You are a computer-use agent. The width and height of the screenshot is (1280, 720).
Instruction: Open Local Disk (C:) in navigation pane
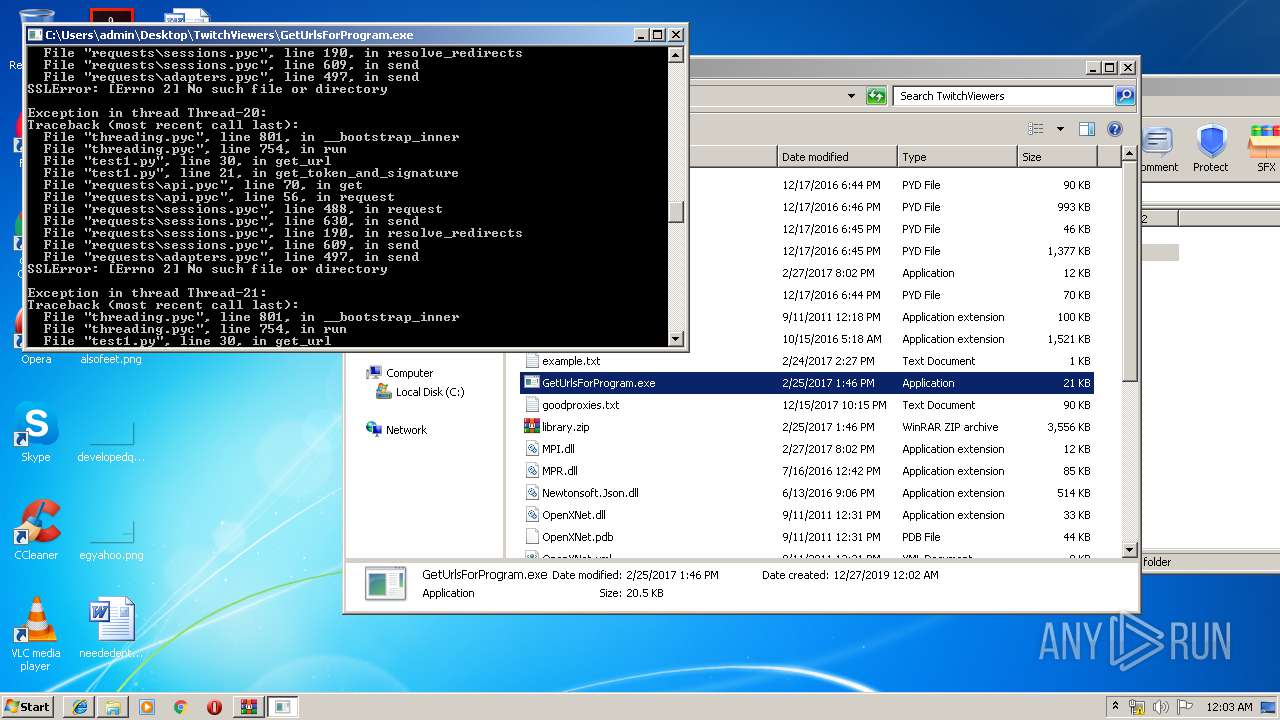(430, 392)
